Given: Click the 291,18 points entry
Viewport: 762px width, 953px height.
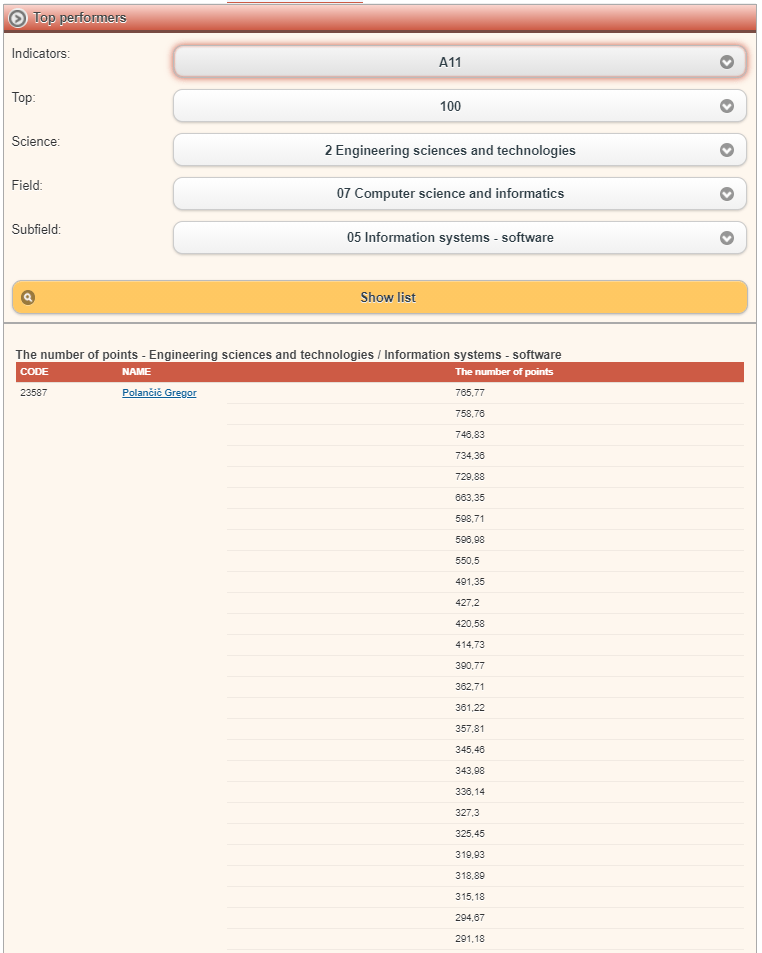Looking at the screenshot, I should tap(470, 939).
